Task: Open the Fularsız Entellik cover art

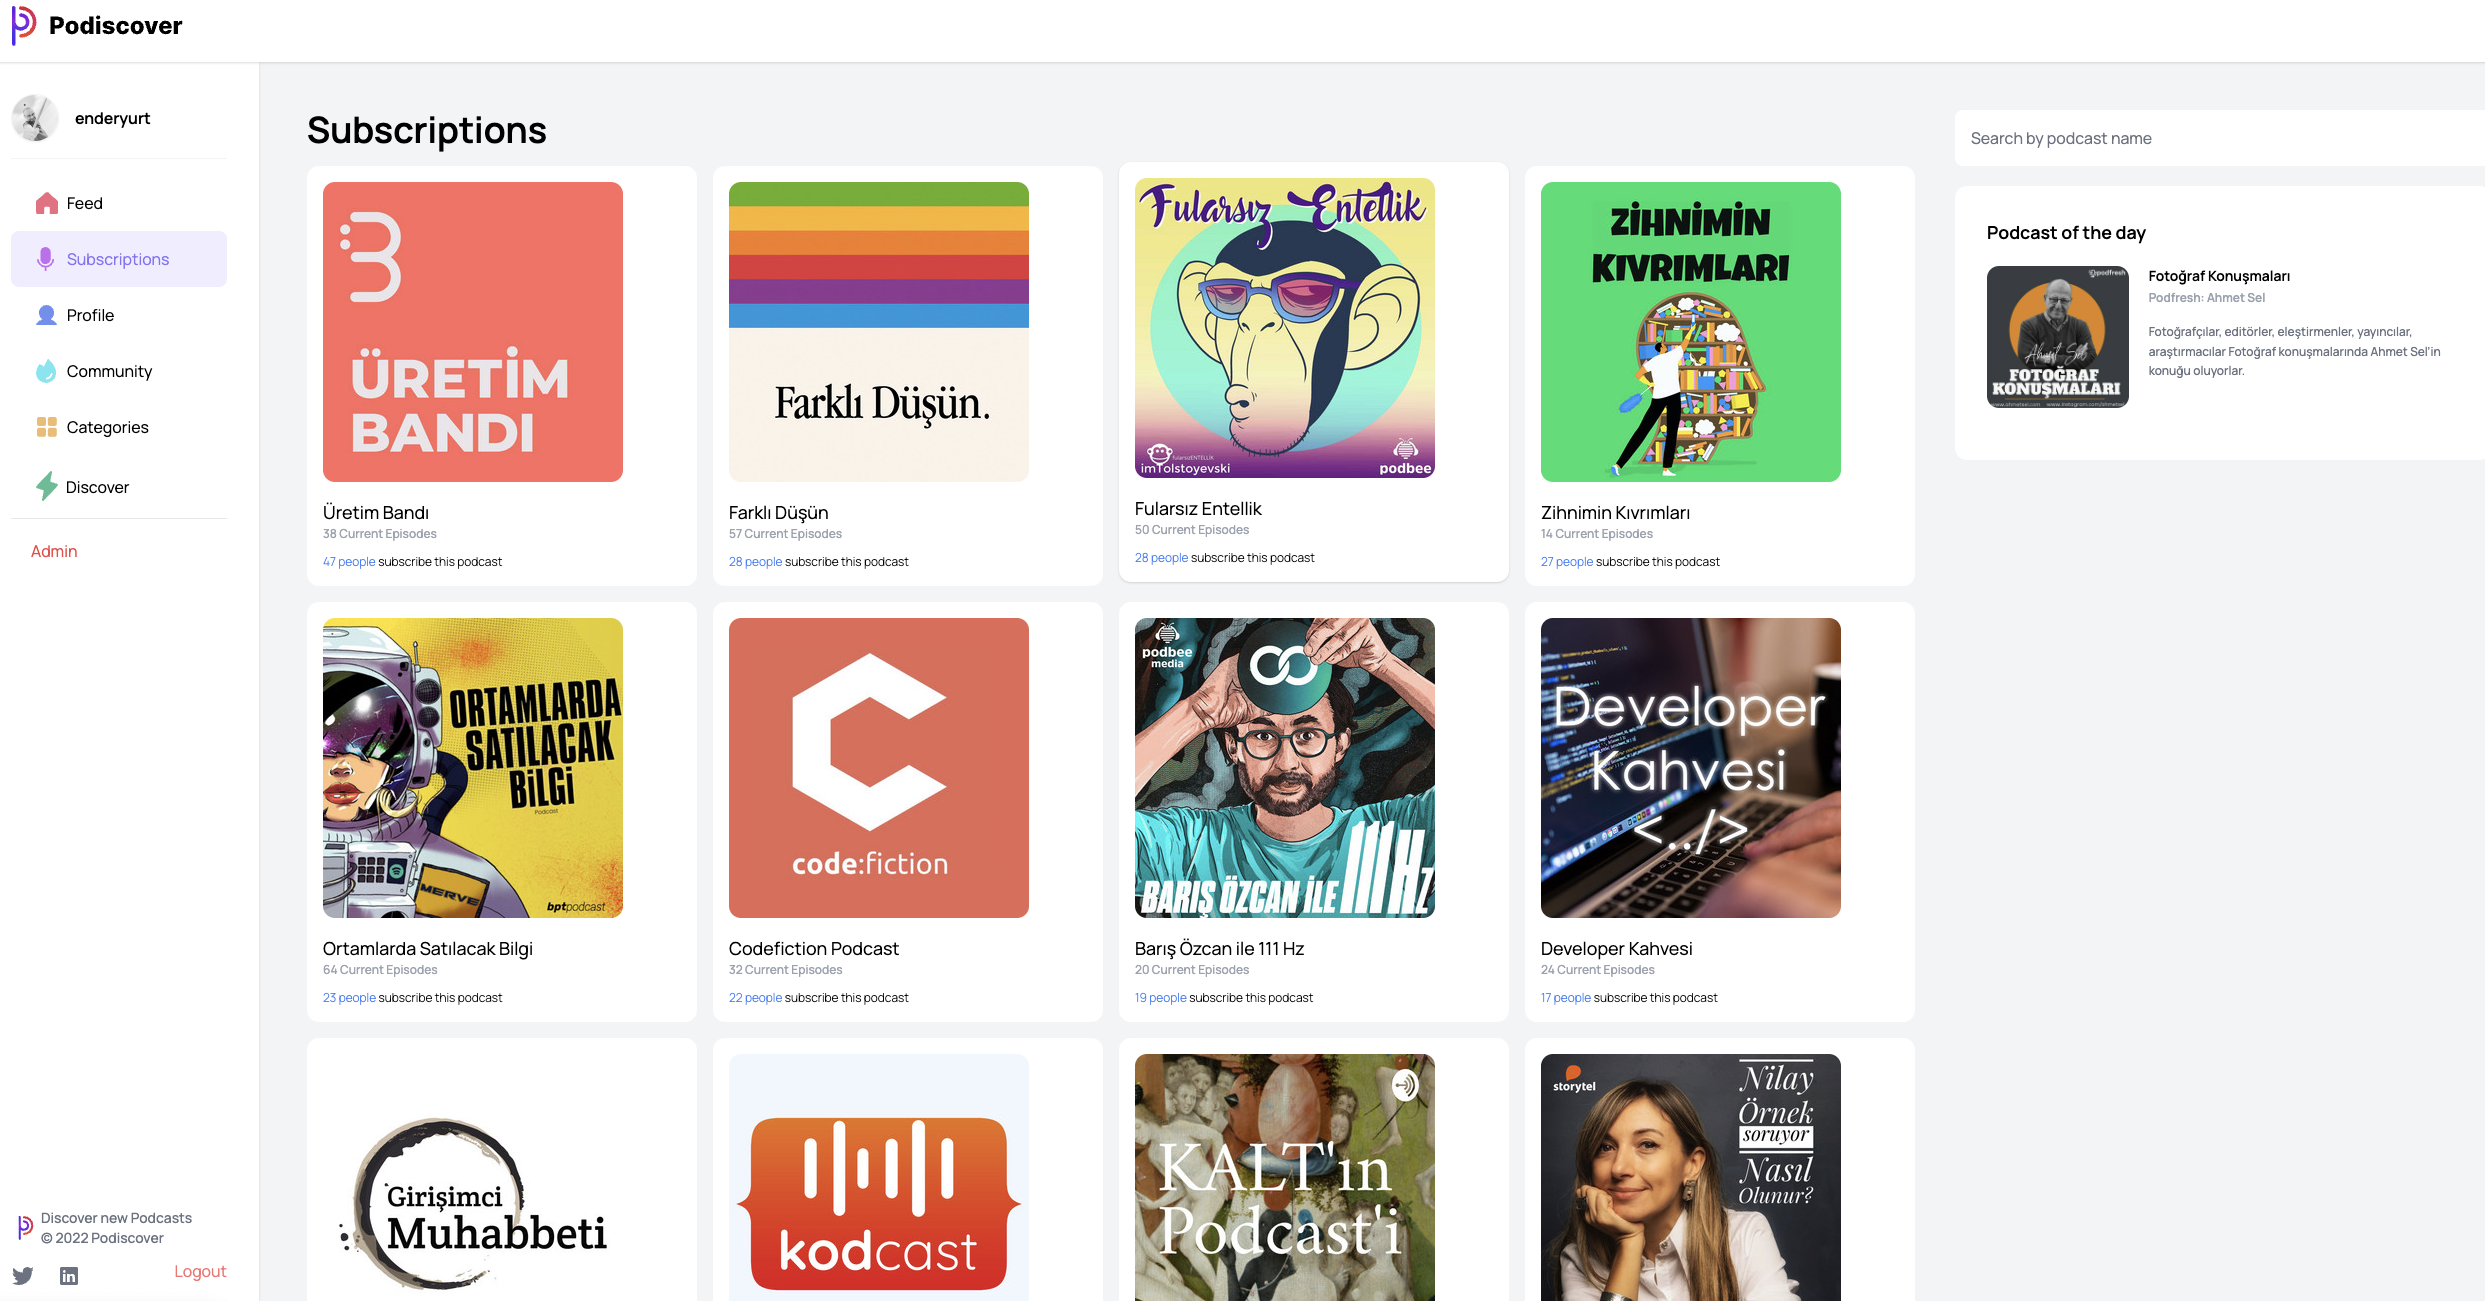Action: click(1285, 328)
